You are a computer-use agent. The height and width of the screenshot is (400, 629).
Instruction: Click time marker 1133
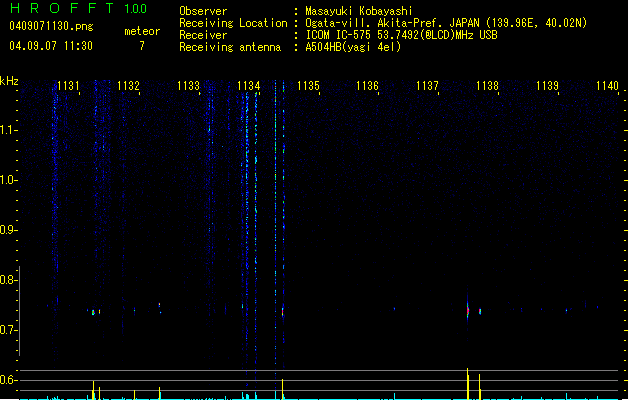tap(188, 86)
